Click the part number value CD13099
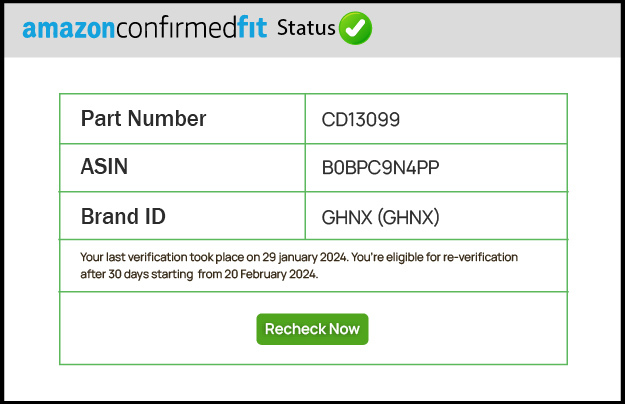This screenshot has width=625, height=404. (360, 120)
